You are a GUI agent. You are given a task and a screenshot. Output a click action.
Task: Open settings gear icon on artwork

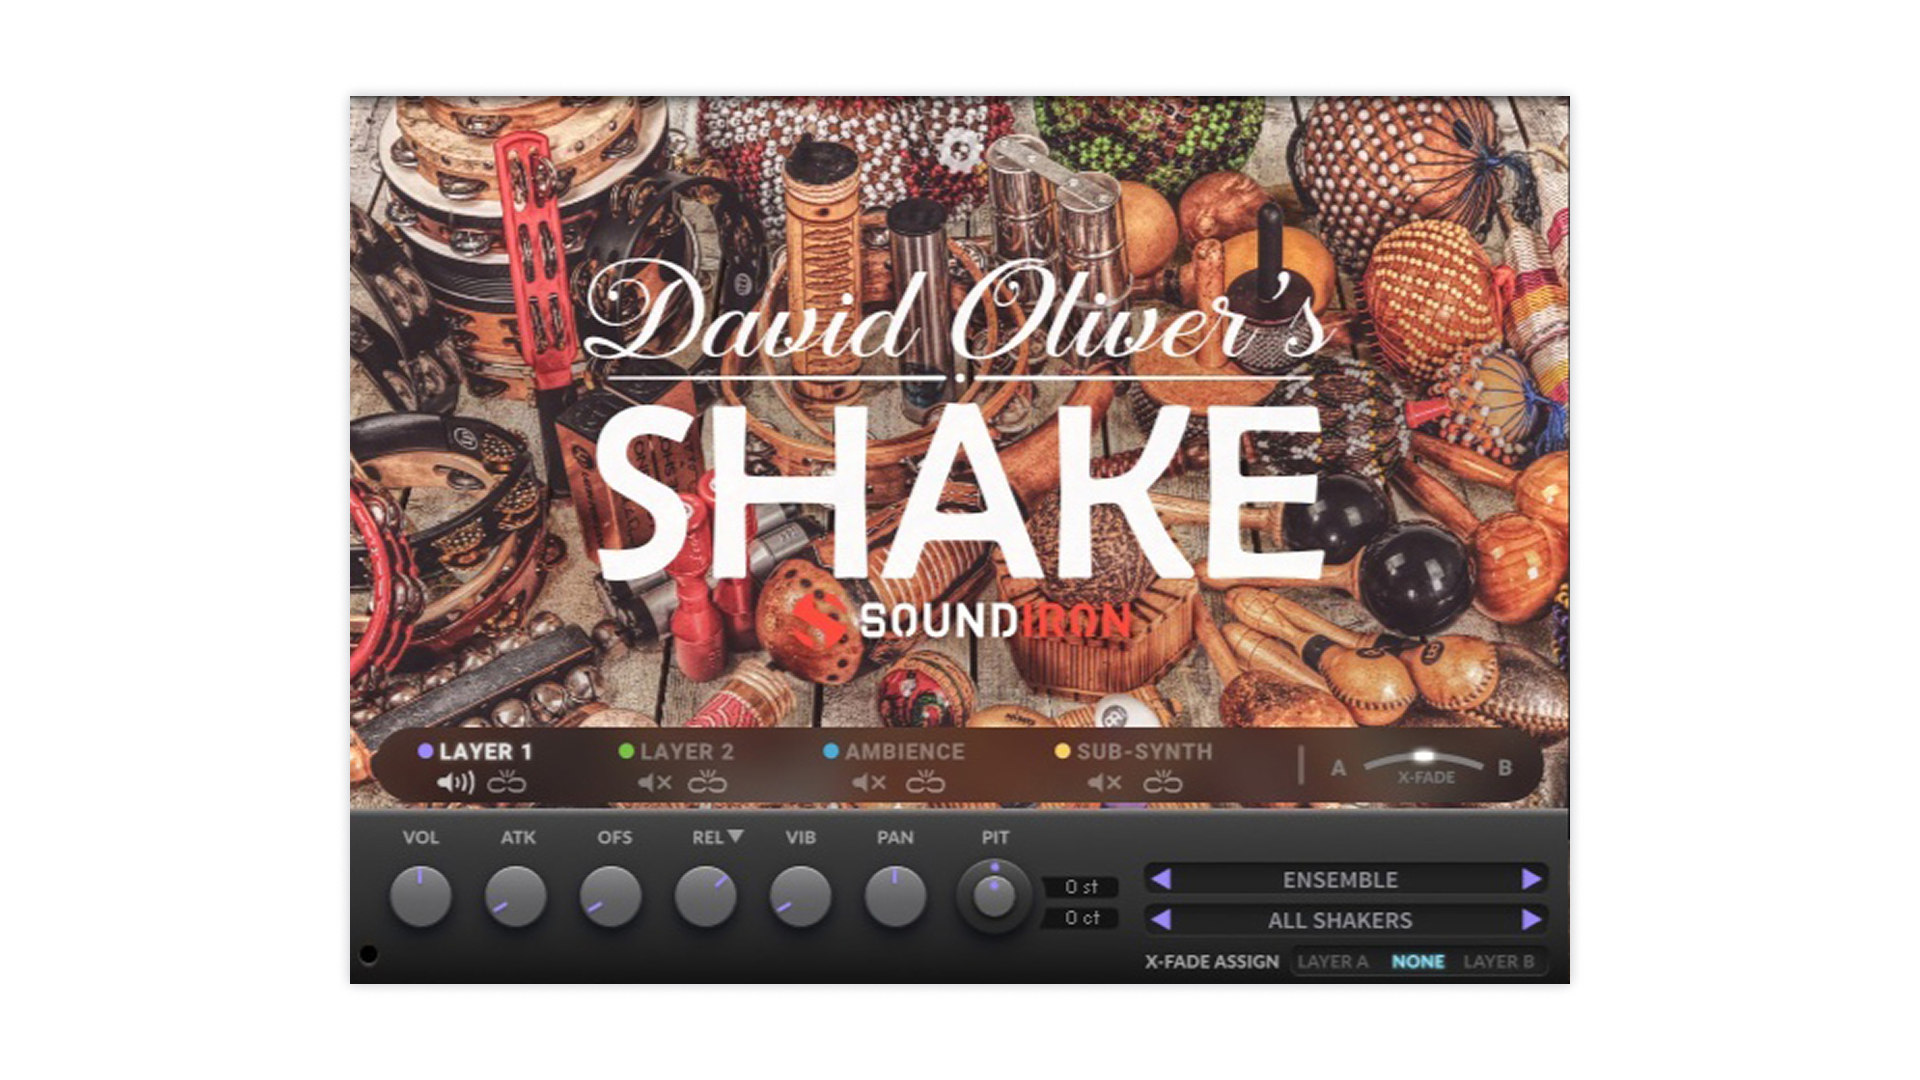961,151
